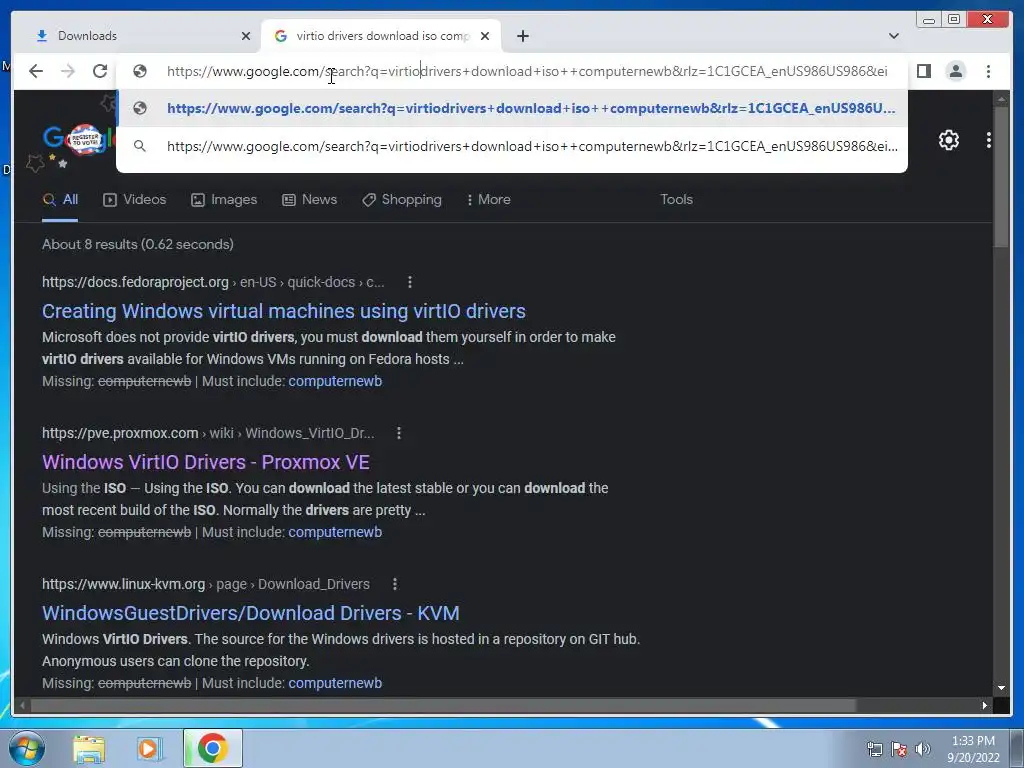Click the network icon in system tray
This screenshot has width=1024, height=768.
[x=874, y=749]
